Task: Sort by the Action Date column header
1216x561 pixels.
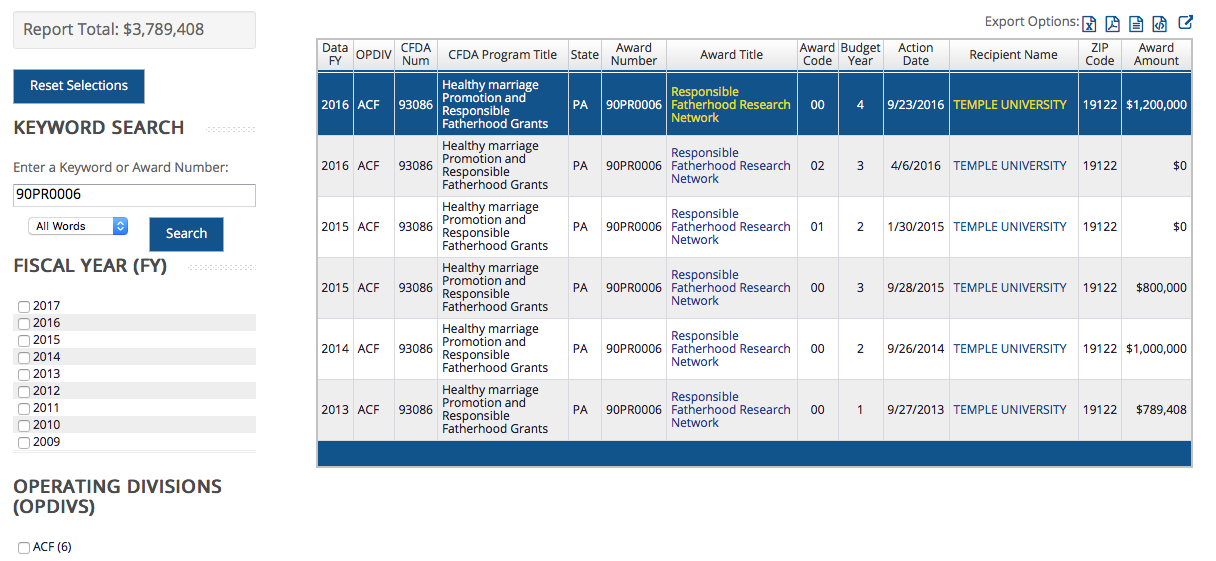Action: (x=915, y=55)
